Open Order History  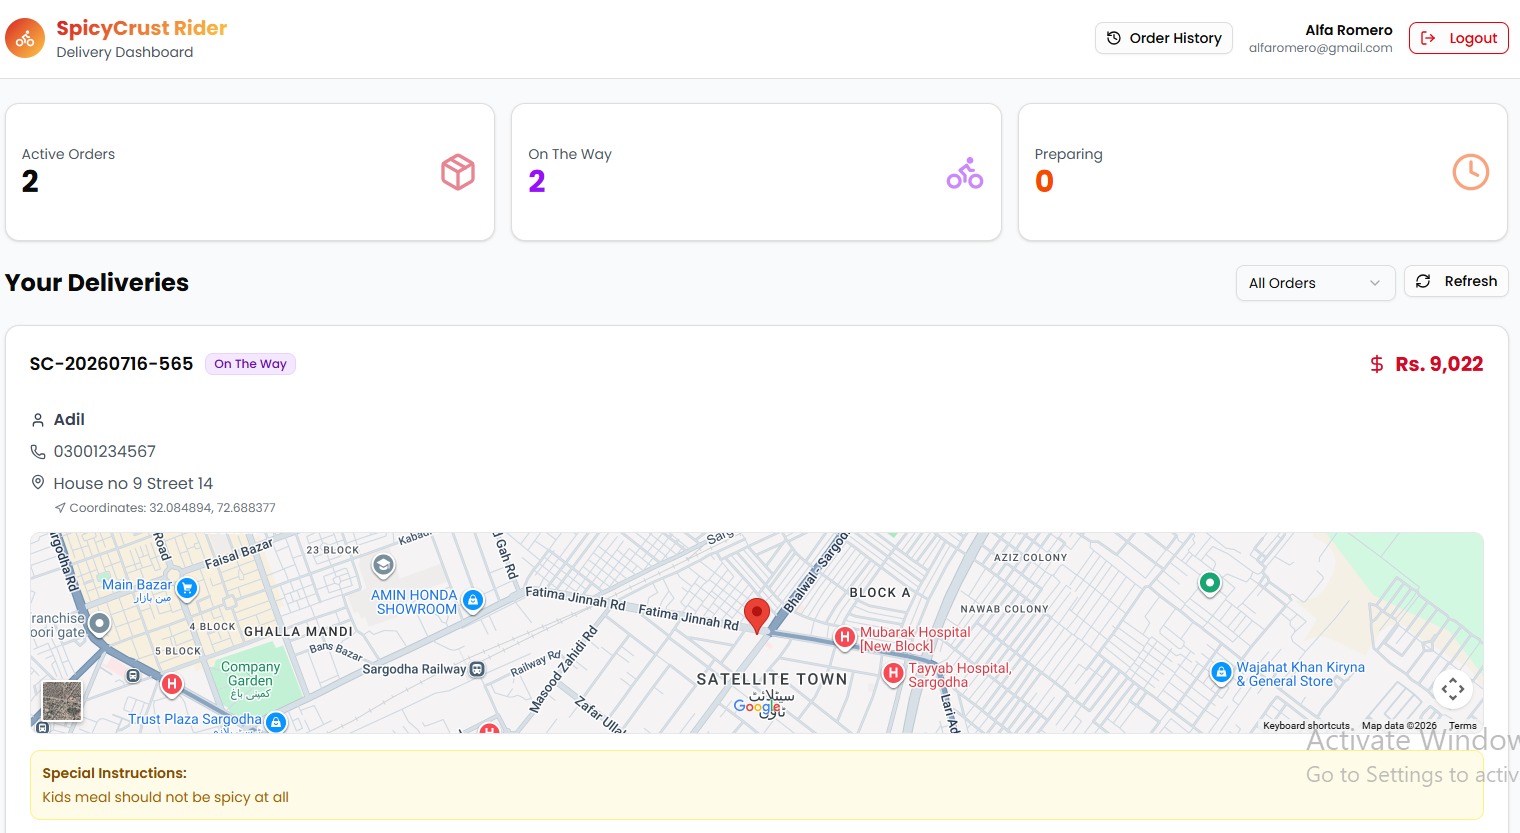click(1164, 38)
